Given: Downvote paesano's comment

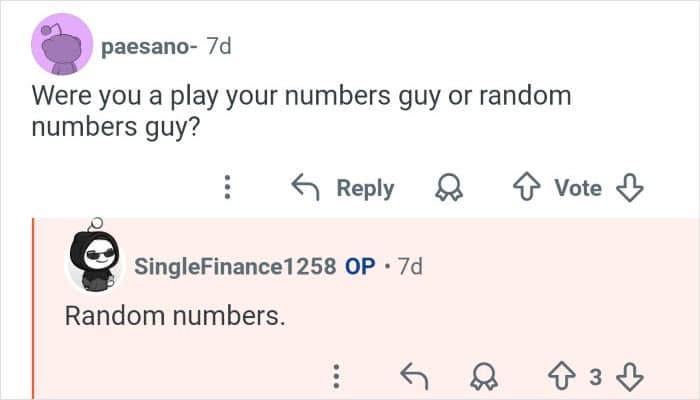Looking at the screenshot, I should coord(630,188).
